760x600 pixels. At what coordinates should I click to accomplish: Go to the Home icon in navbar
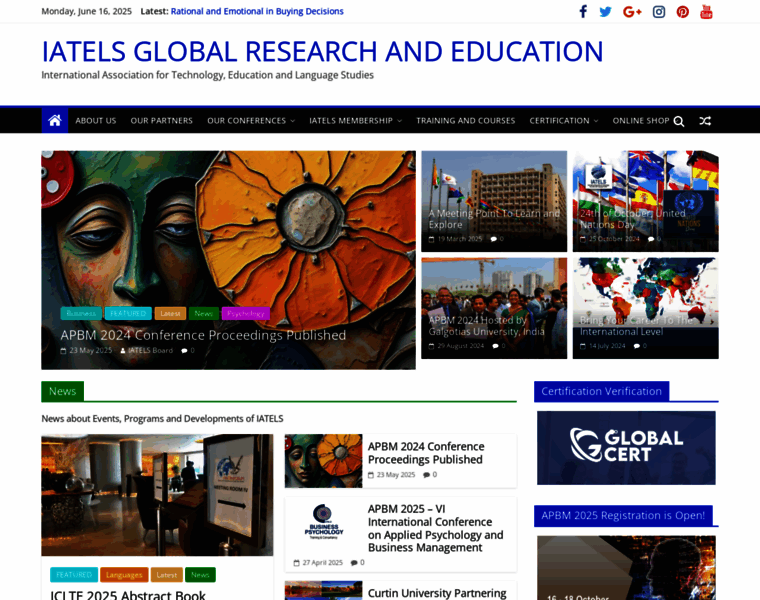click(x=55, y=120)
